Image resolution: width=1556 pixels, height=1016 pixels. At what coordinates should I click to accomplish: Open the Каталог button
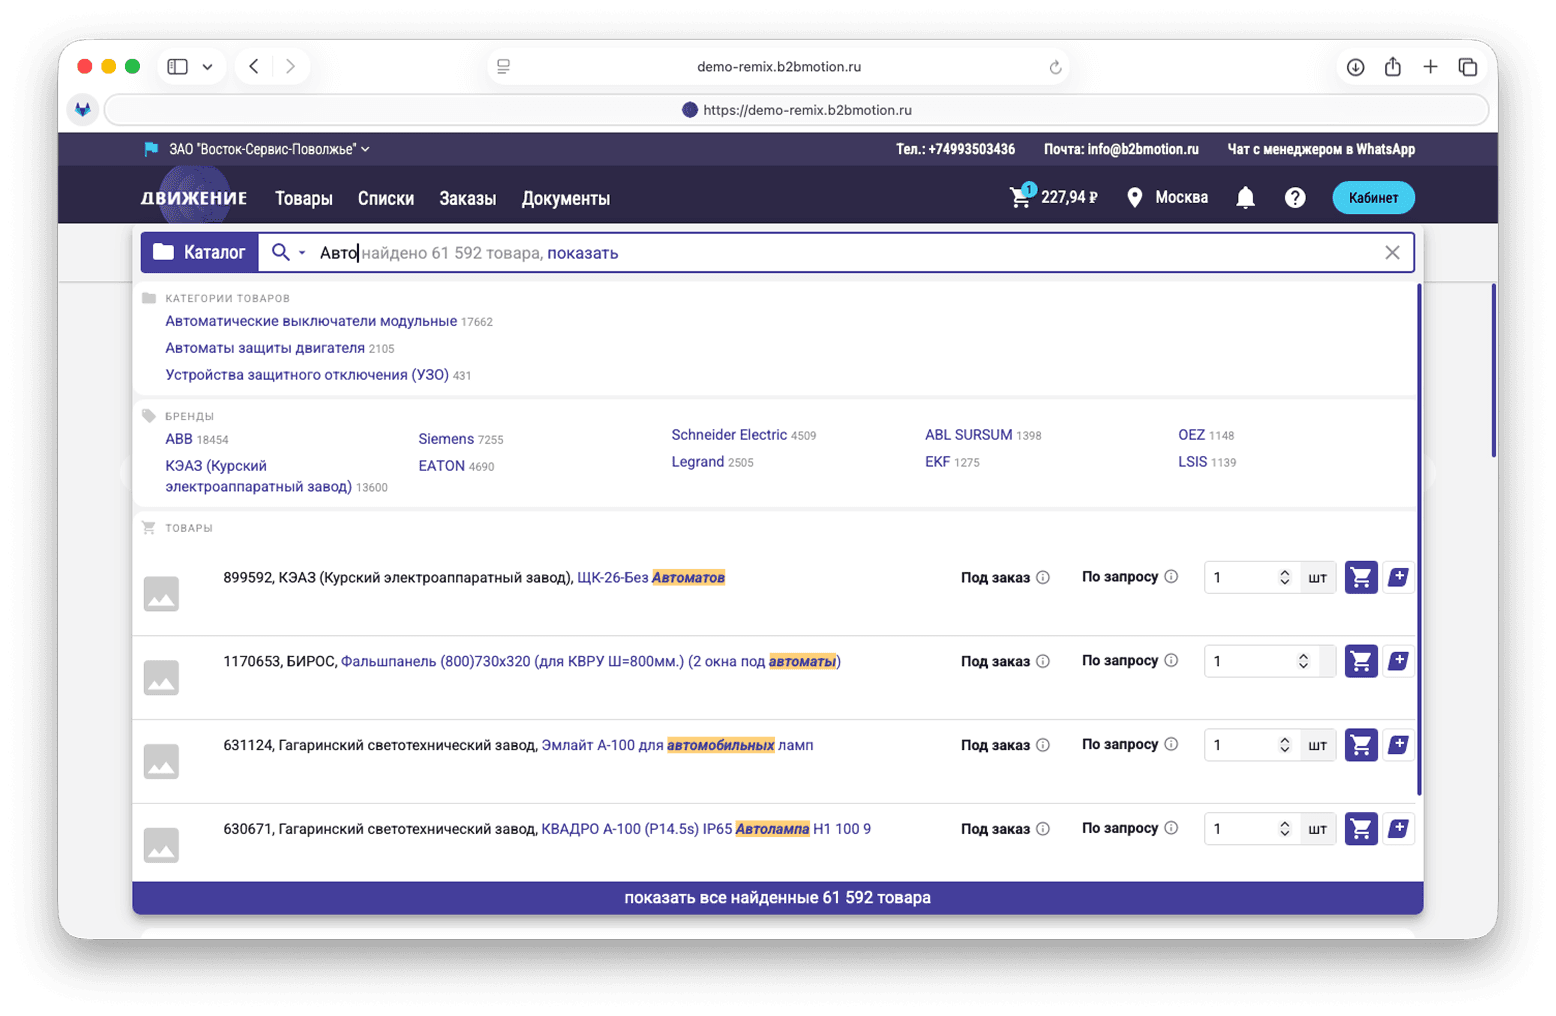200,253
